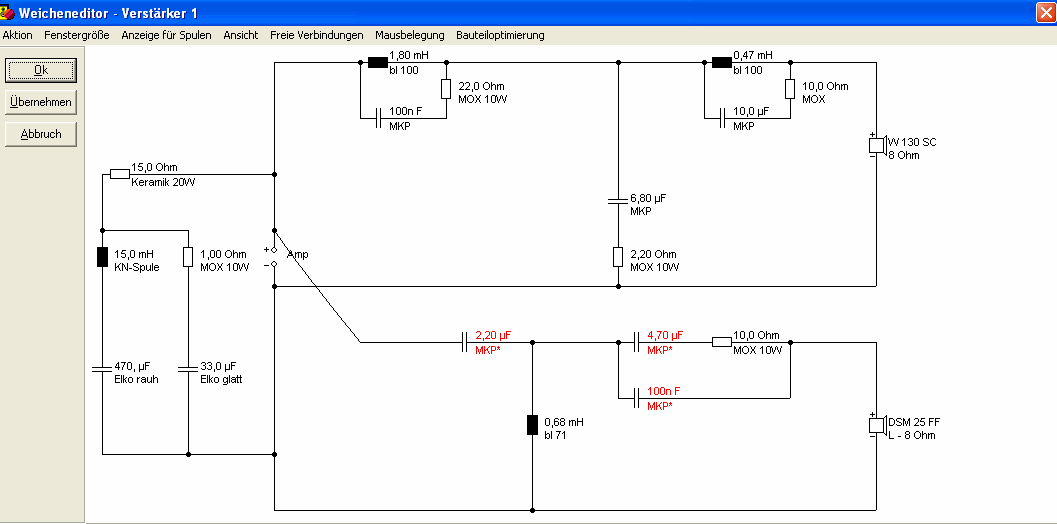Select the DSM 25 FF tweeter symbol
1057x524 pixels.
tap(877, 426)
